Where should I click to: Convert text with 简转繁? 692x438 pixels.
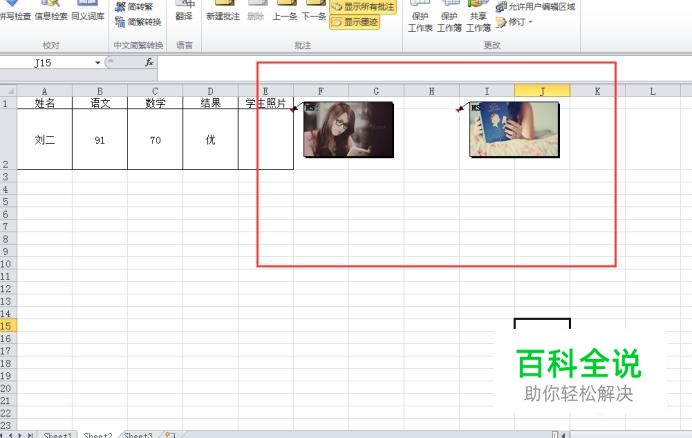coord(134,7)
